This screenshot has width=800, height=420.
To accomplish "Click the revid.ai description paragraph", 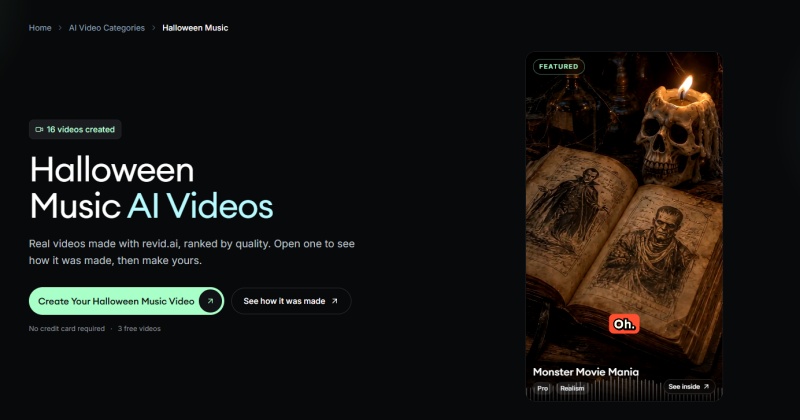I will 192,252.
